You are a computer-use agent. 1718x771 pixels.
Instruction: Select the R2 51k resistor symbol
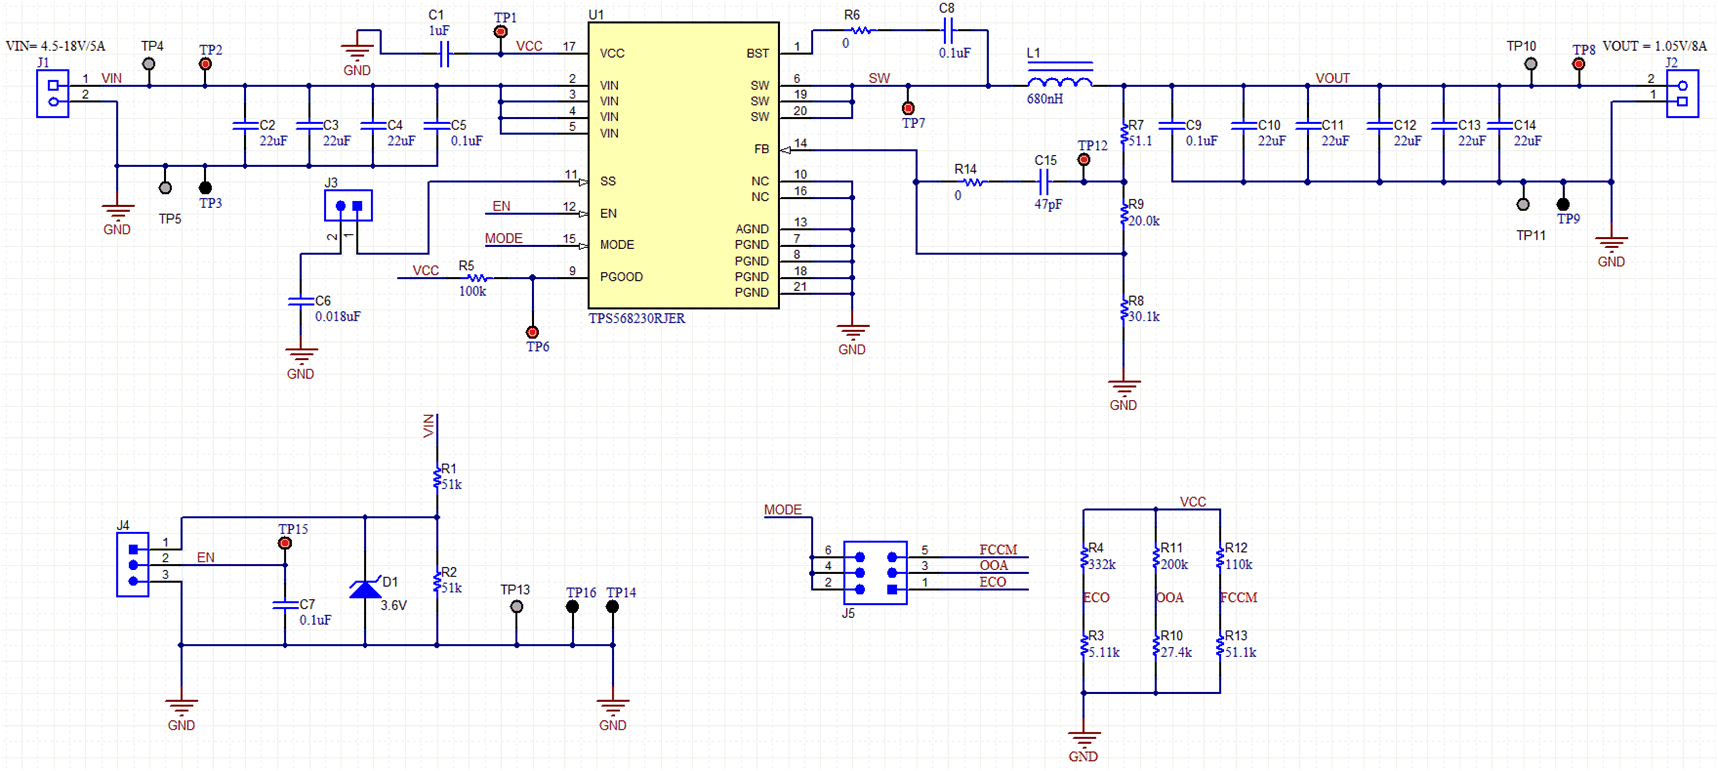click(437, 581)
